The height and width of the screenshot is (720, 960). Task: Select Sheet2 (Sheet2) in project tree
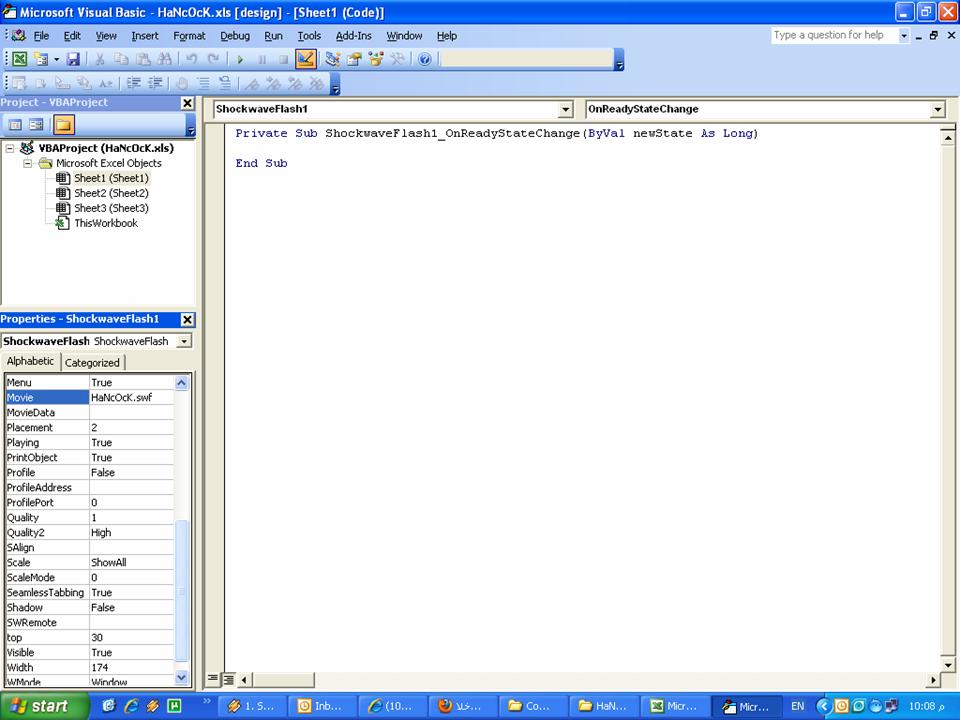point(111,193)
